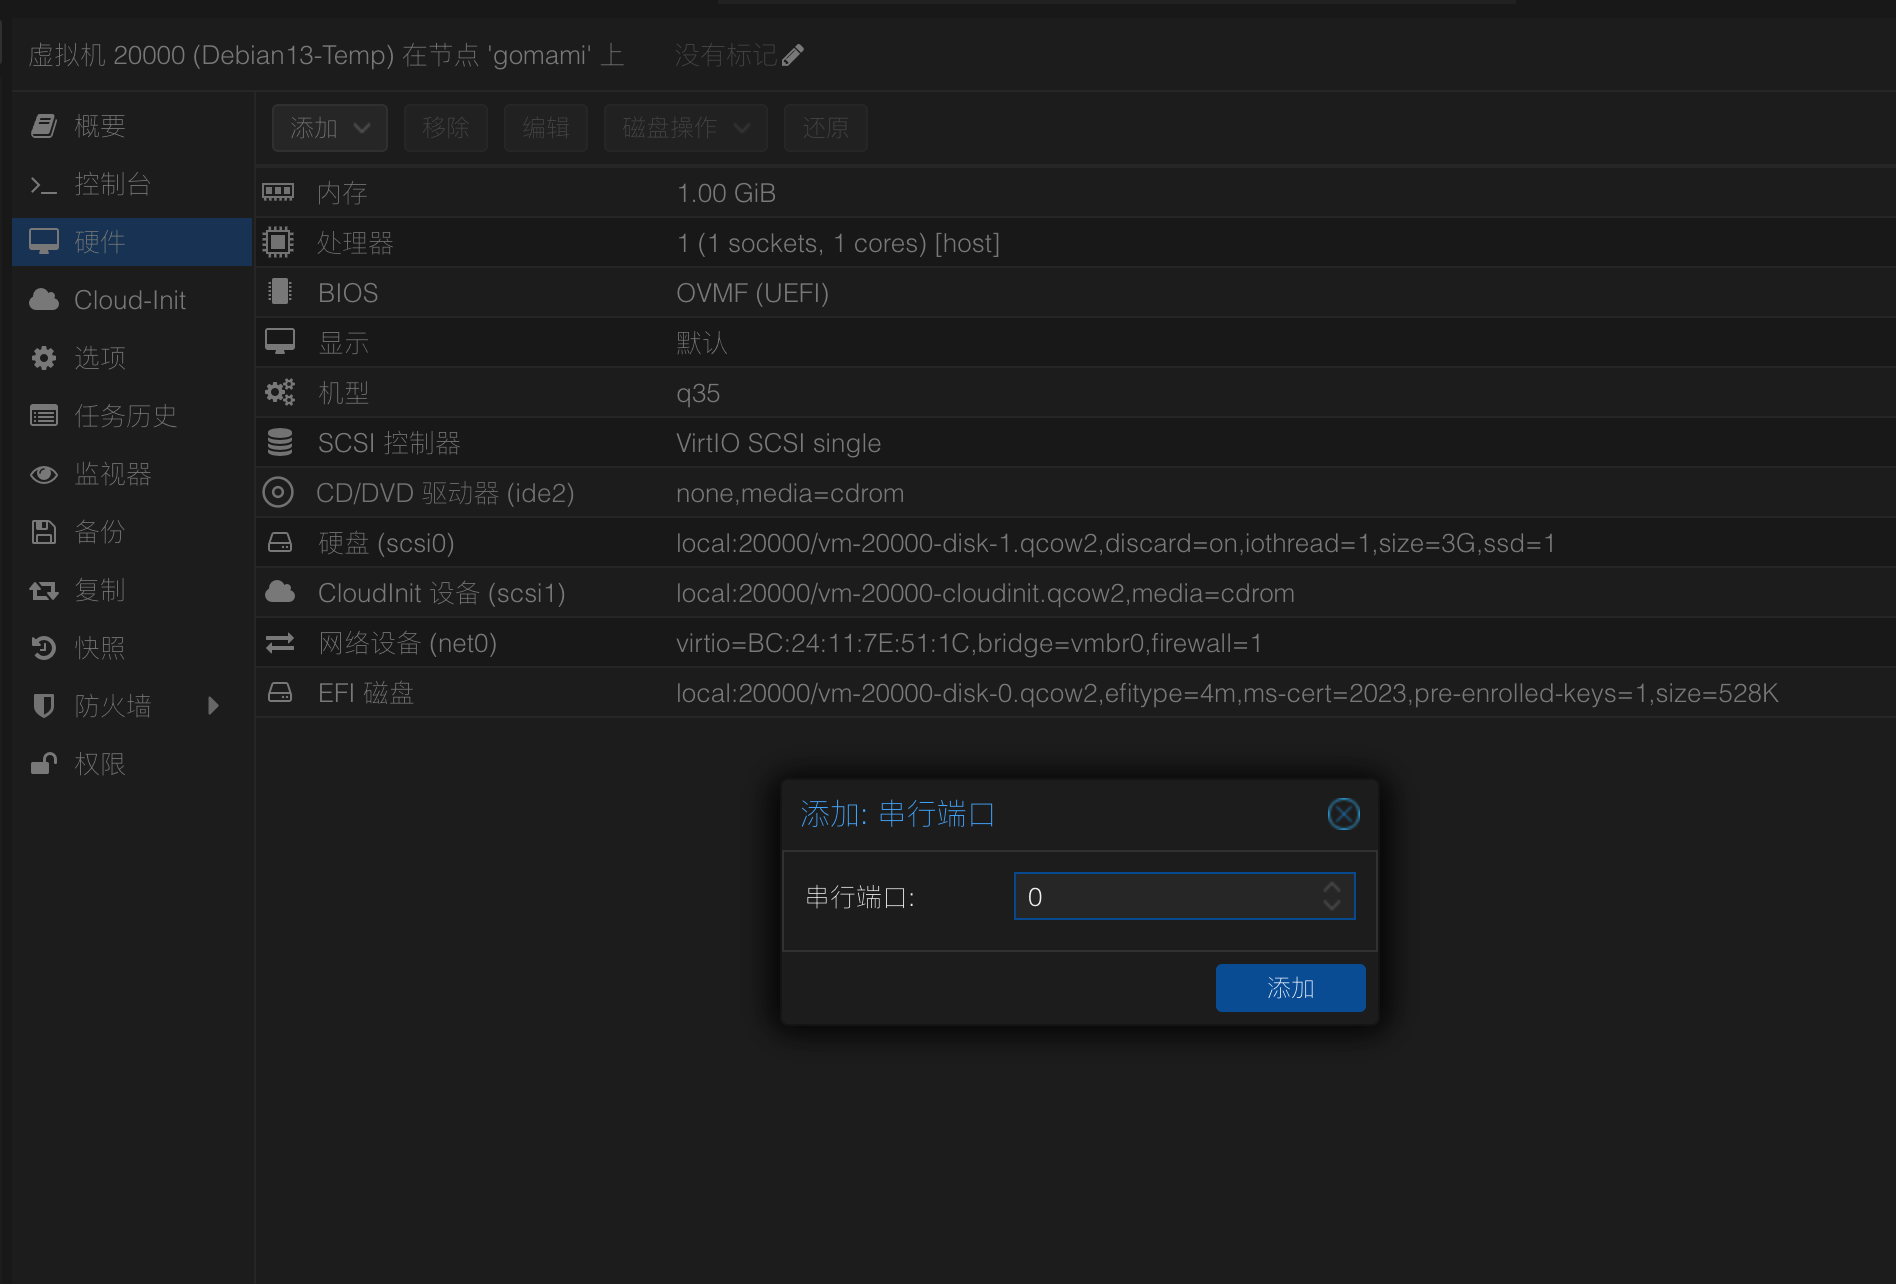Screen dimensions: 1896x1284
Task: Open the Backup (备份) section
Action: click(100, 532)
